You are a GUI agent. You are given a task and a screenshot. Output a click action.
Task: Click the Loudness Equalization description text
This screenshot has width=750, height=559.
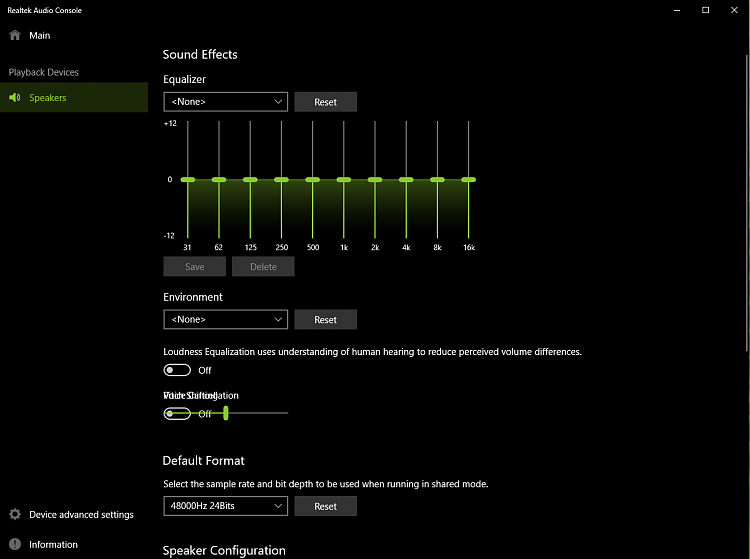(372, 352)
